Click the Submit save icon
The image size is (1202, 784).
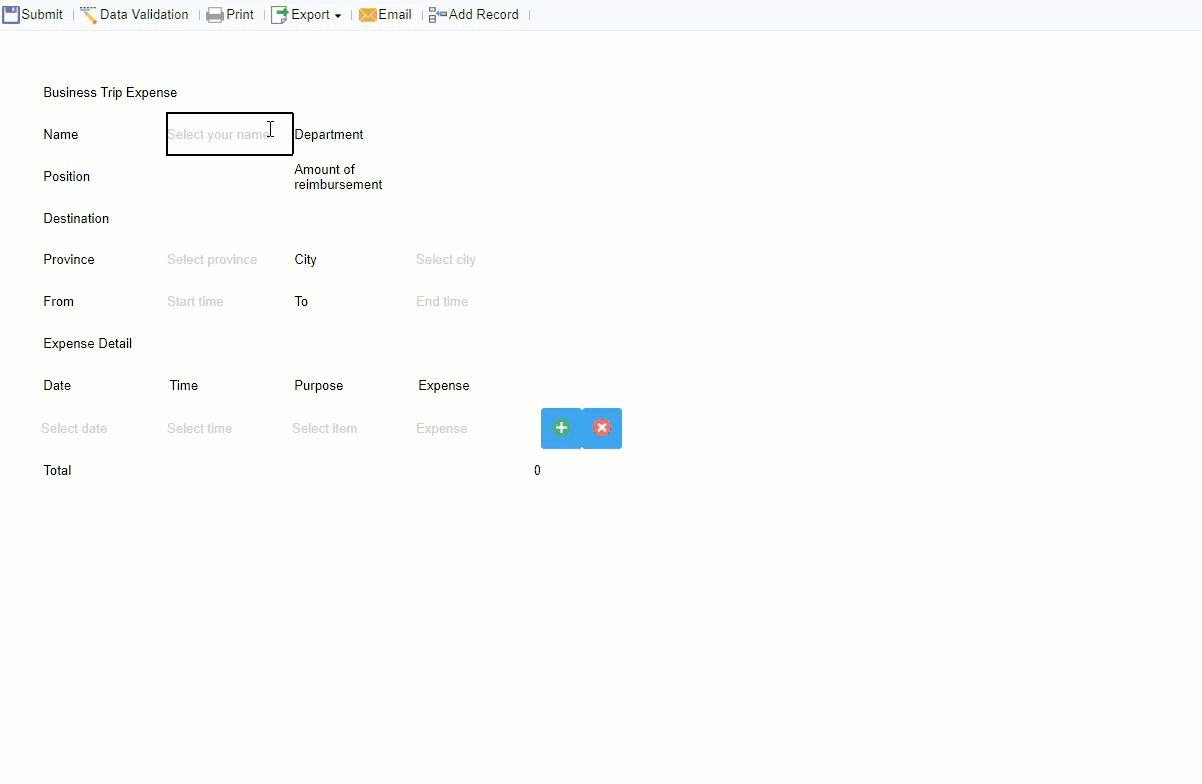point(10,15)
